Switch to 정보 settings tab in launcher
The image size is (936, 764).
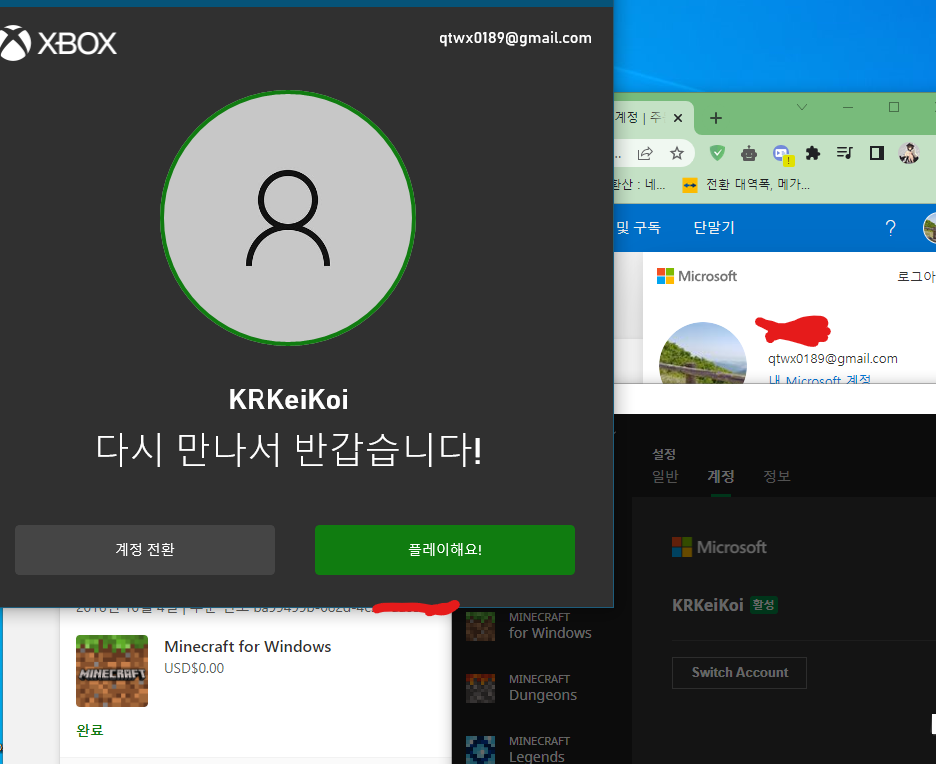[x=777, y=476]
